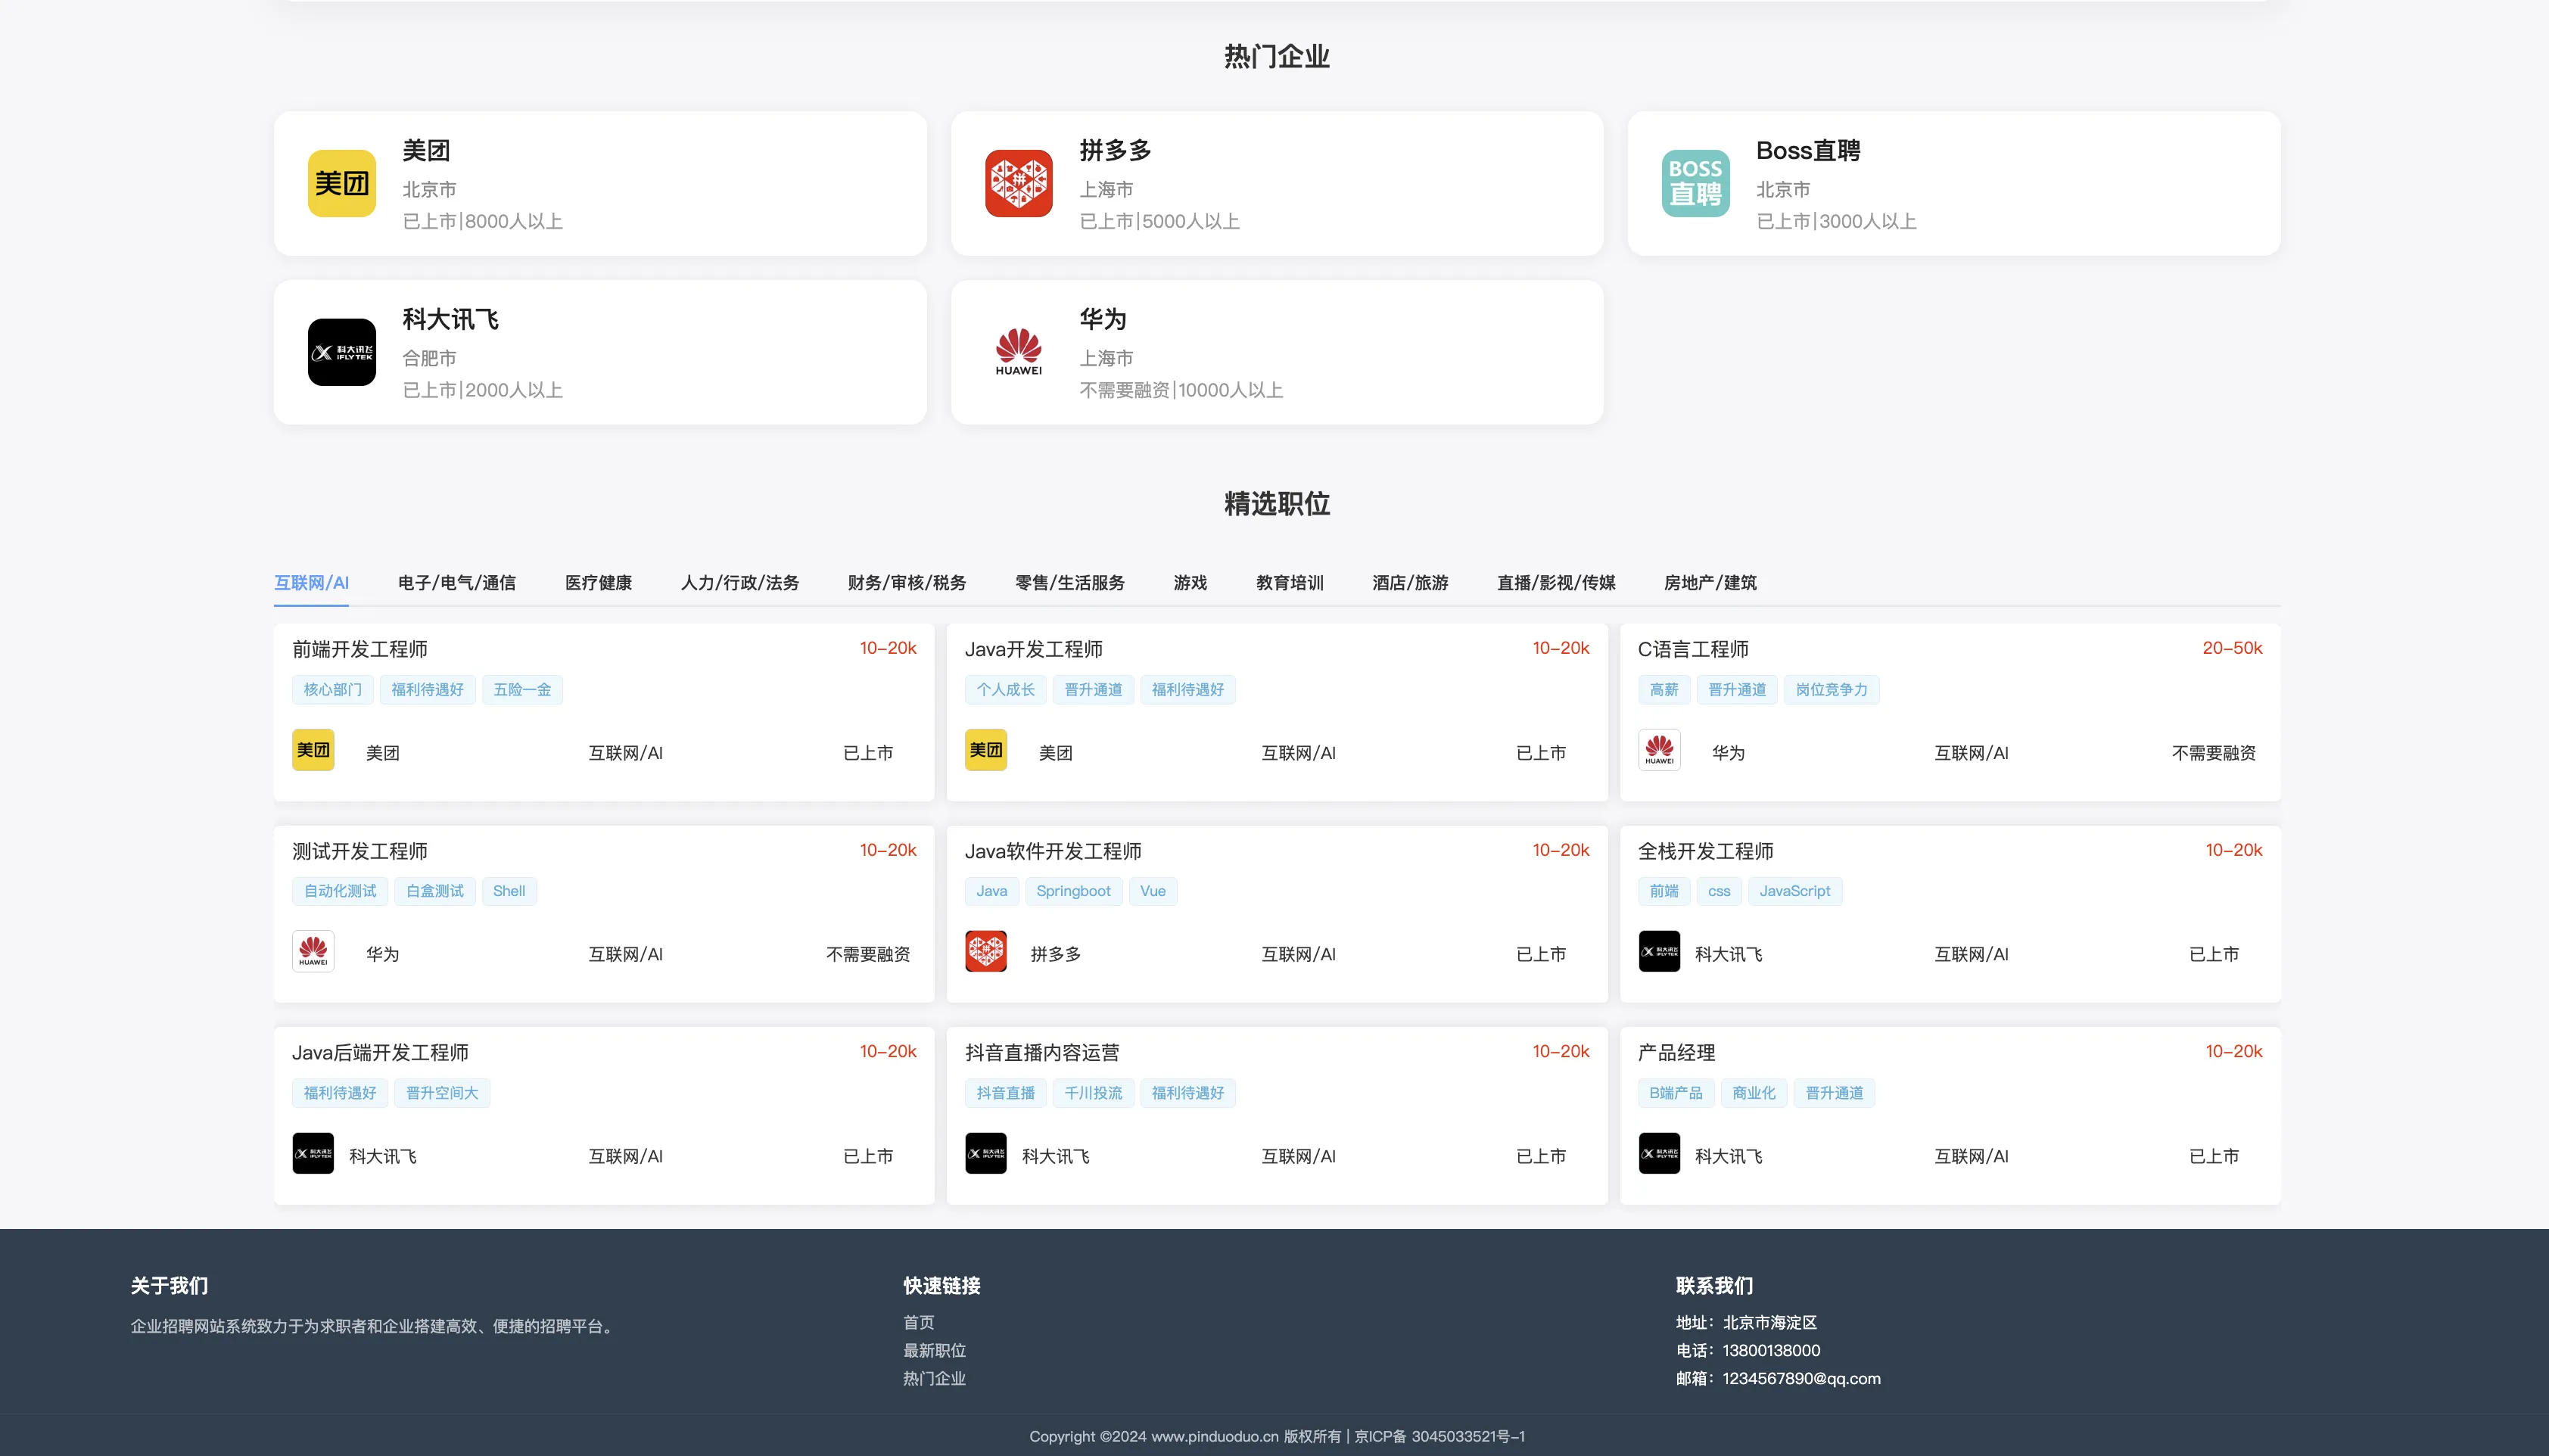Image resolution: width=2549 pixels, height=1456 pixels.
Task: Open the 测试开发工程师 job title
Action: 360,851
